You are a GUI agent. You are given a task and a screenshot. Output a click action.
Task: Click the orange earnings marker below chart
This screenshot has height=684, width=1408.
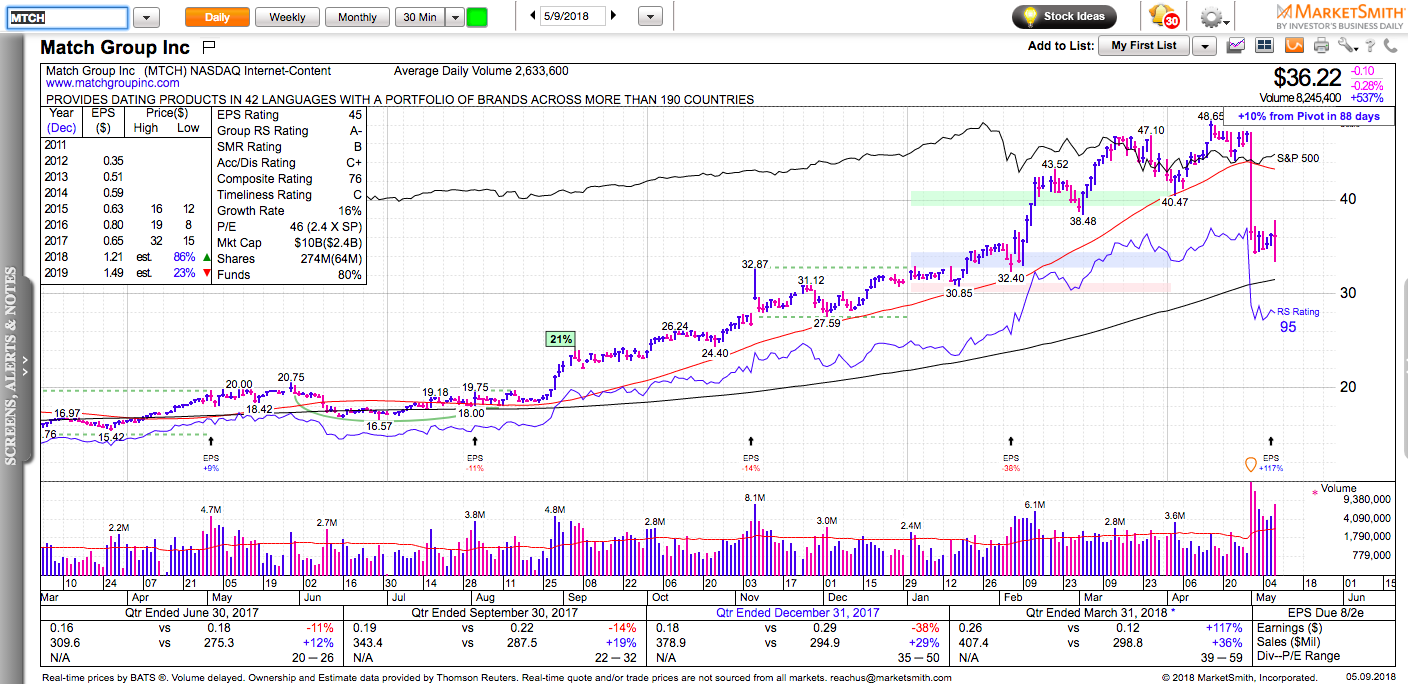1250,464
